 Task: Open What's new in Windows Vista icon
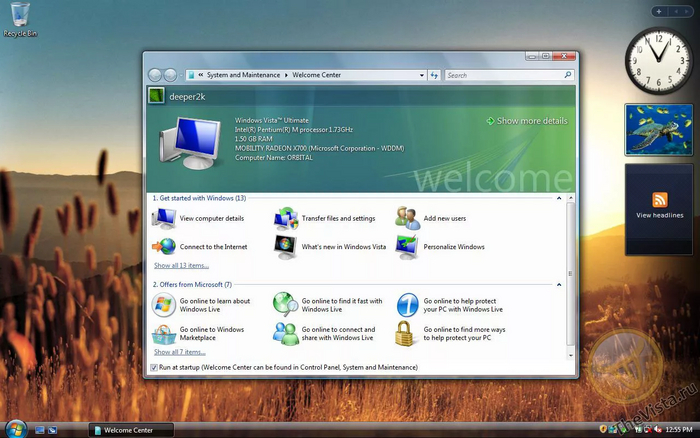(286, 247)
